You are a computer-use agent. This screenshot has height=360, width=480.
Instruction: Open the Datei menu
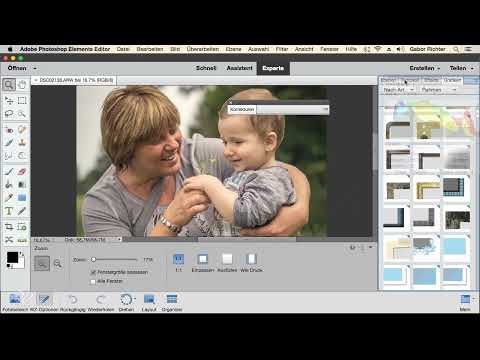click(123, 49)
